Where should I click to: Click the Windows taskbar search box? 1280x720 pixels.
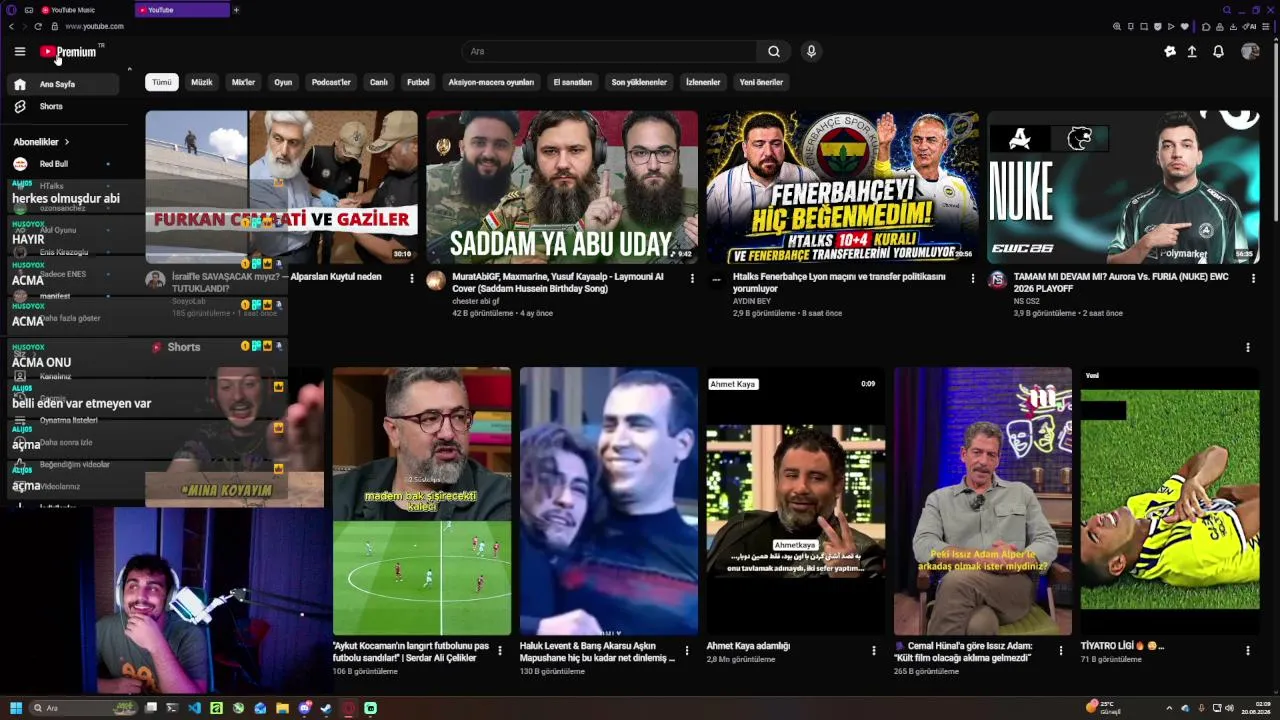(84, 708)
